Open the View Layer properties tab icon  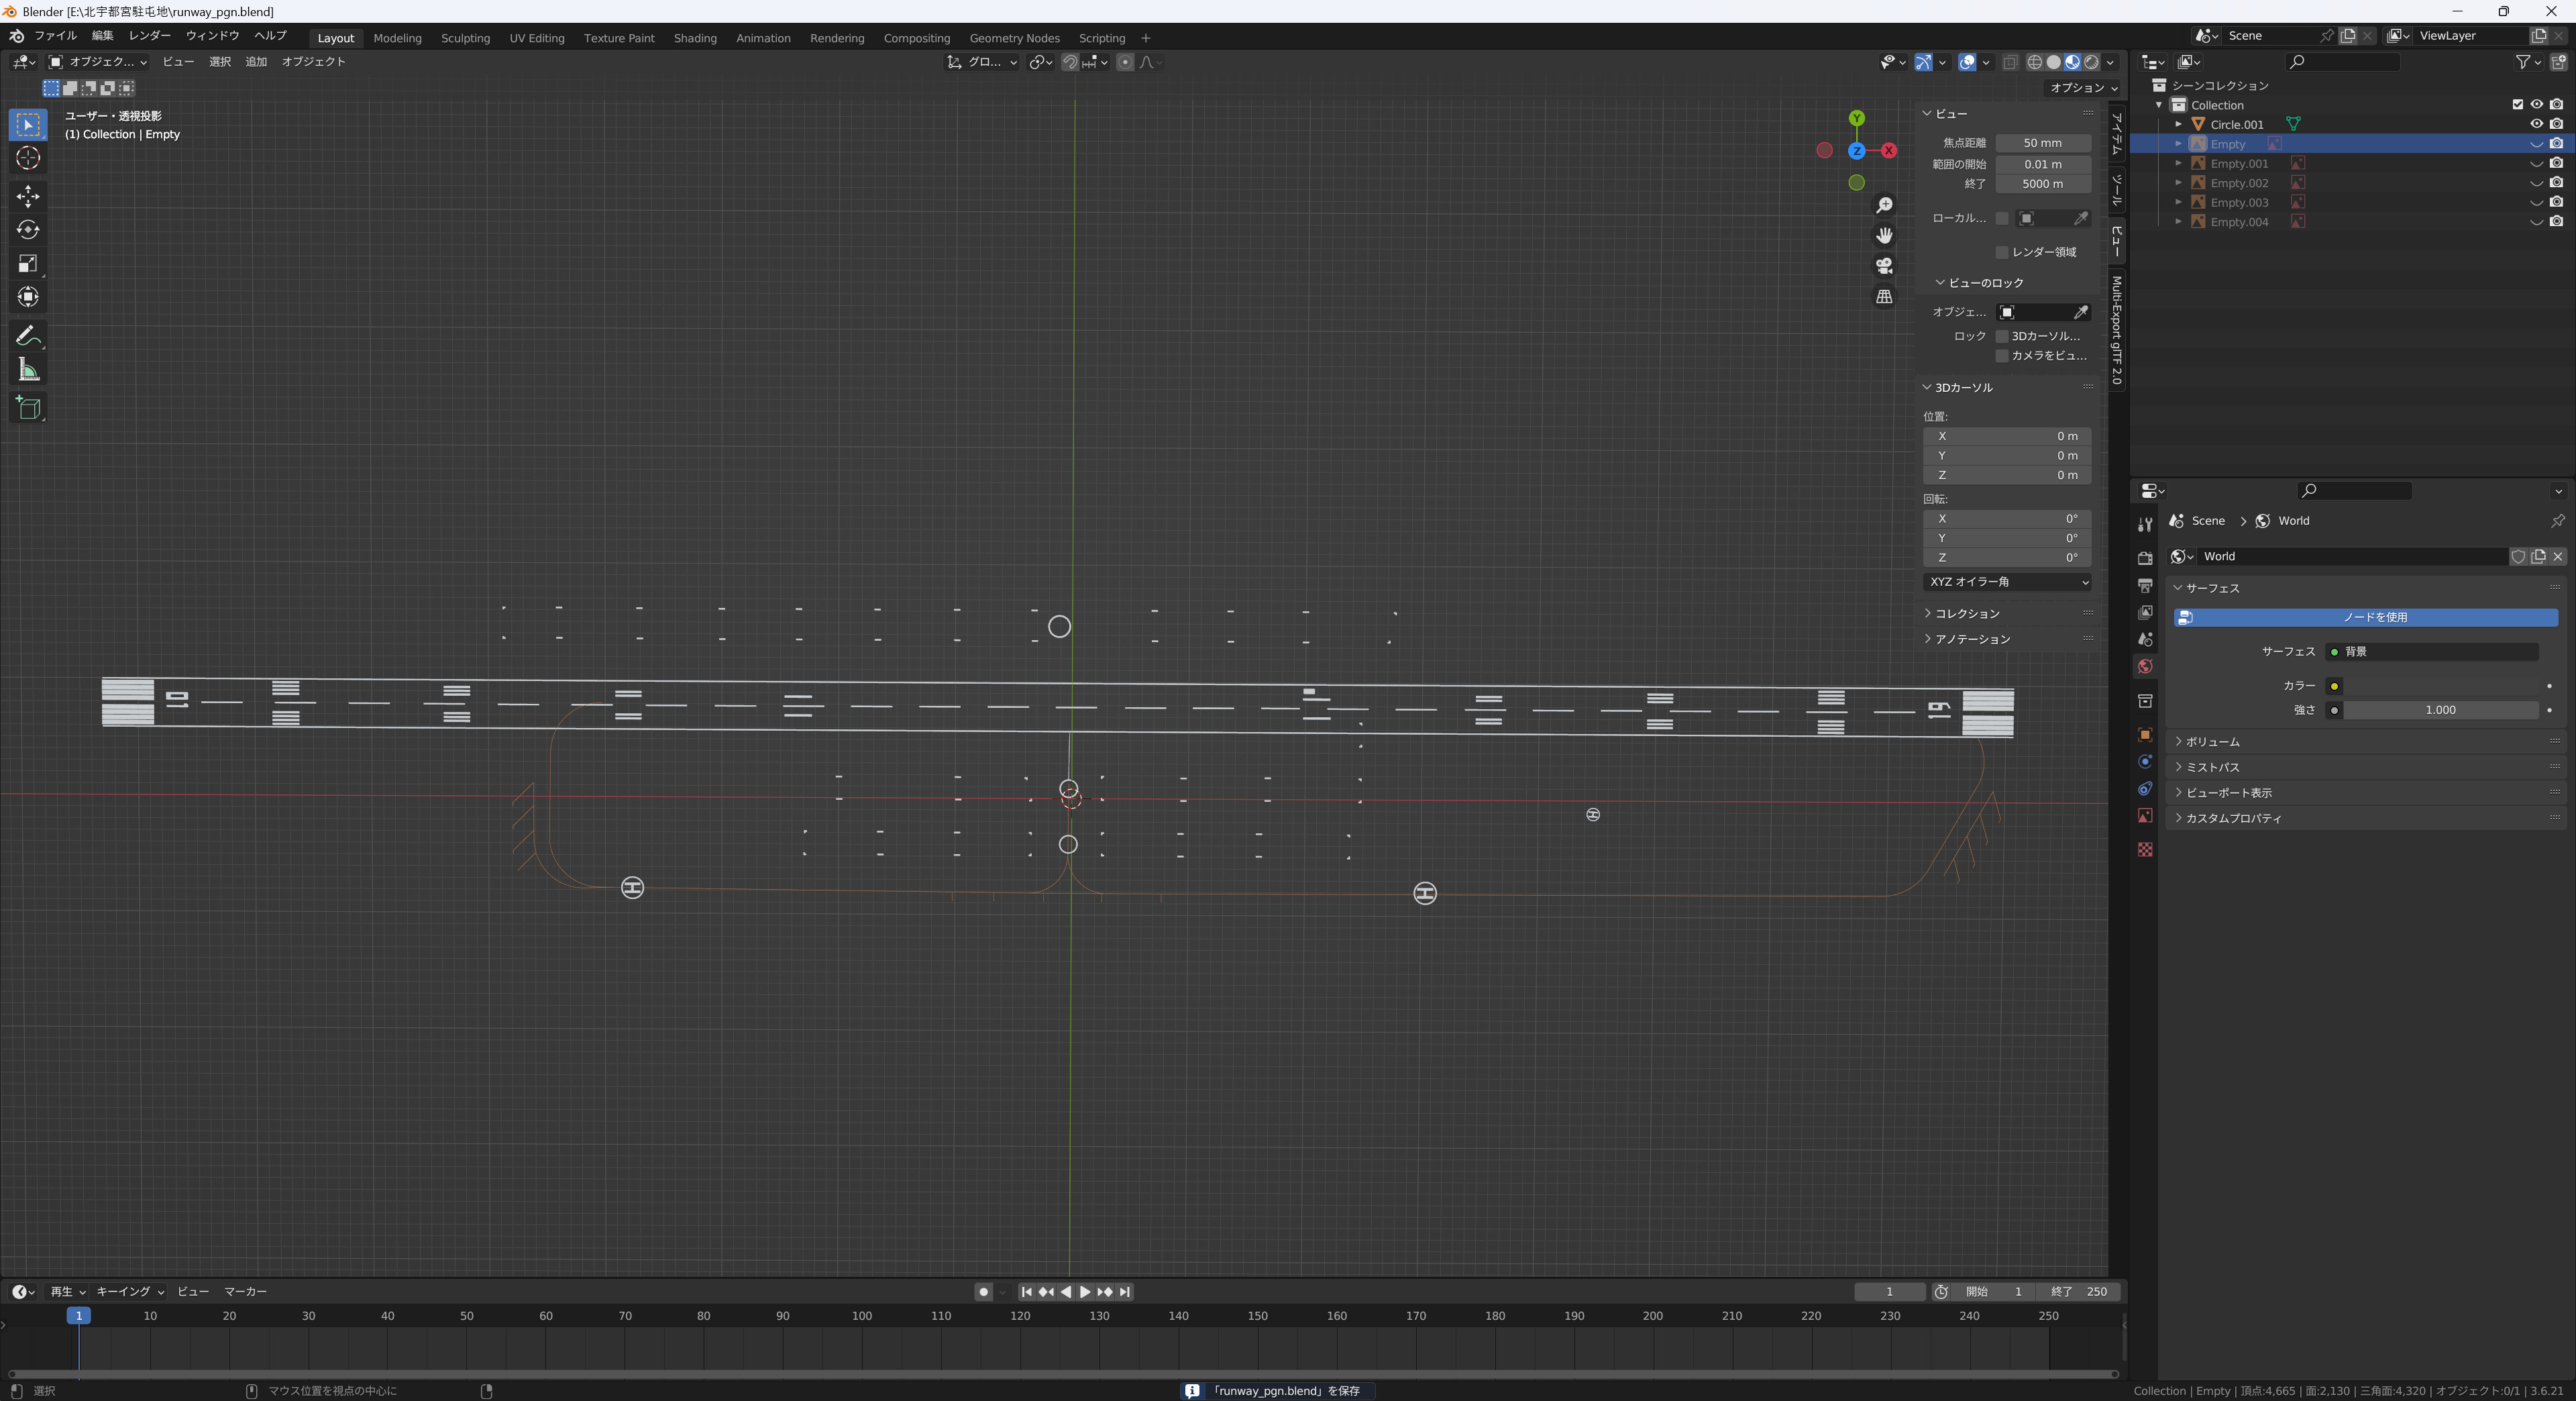(2145, 612)
